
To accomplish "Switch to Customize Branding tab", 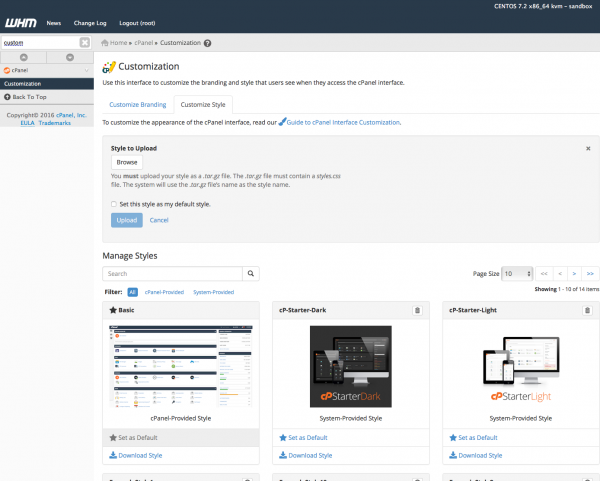I will [138, 104].
